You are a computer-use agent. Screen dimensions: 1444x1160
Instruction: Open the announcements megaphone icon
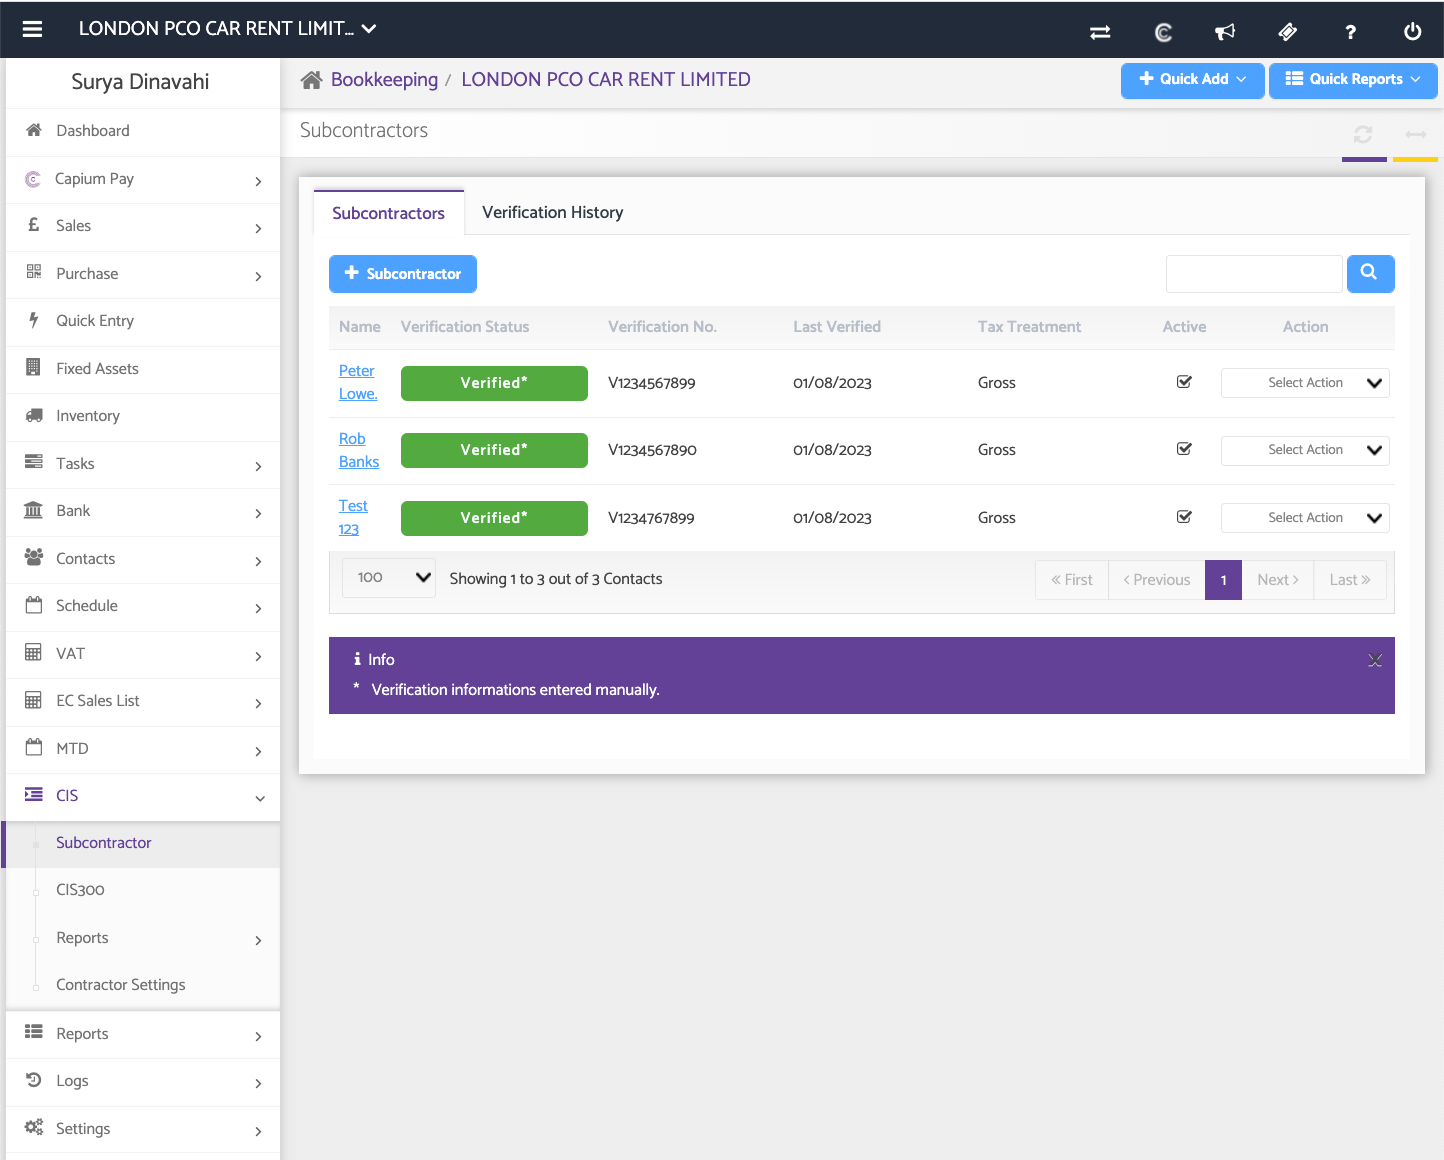pos(1225,32)
